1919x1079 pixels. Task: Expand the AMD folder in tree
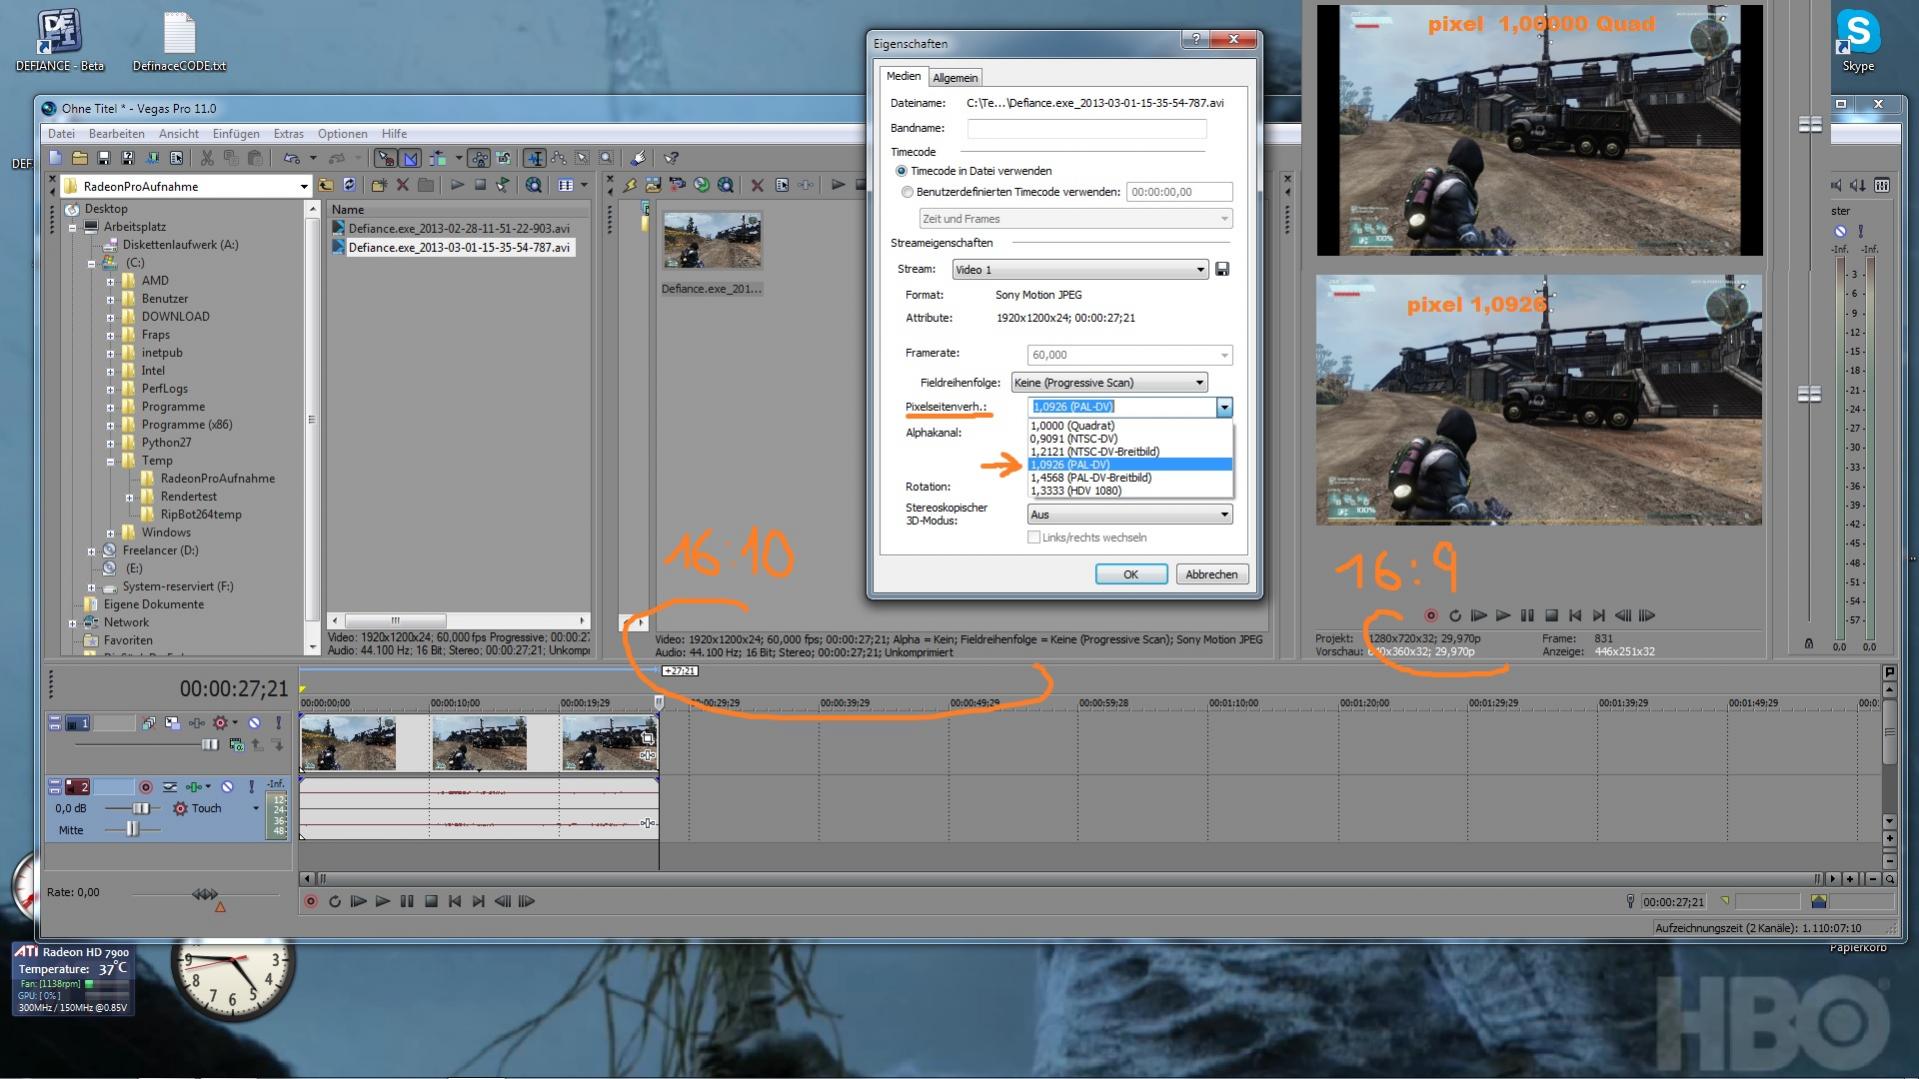point(110,281)
